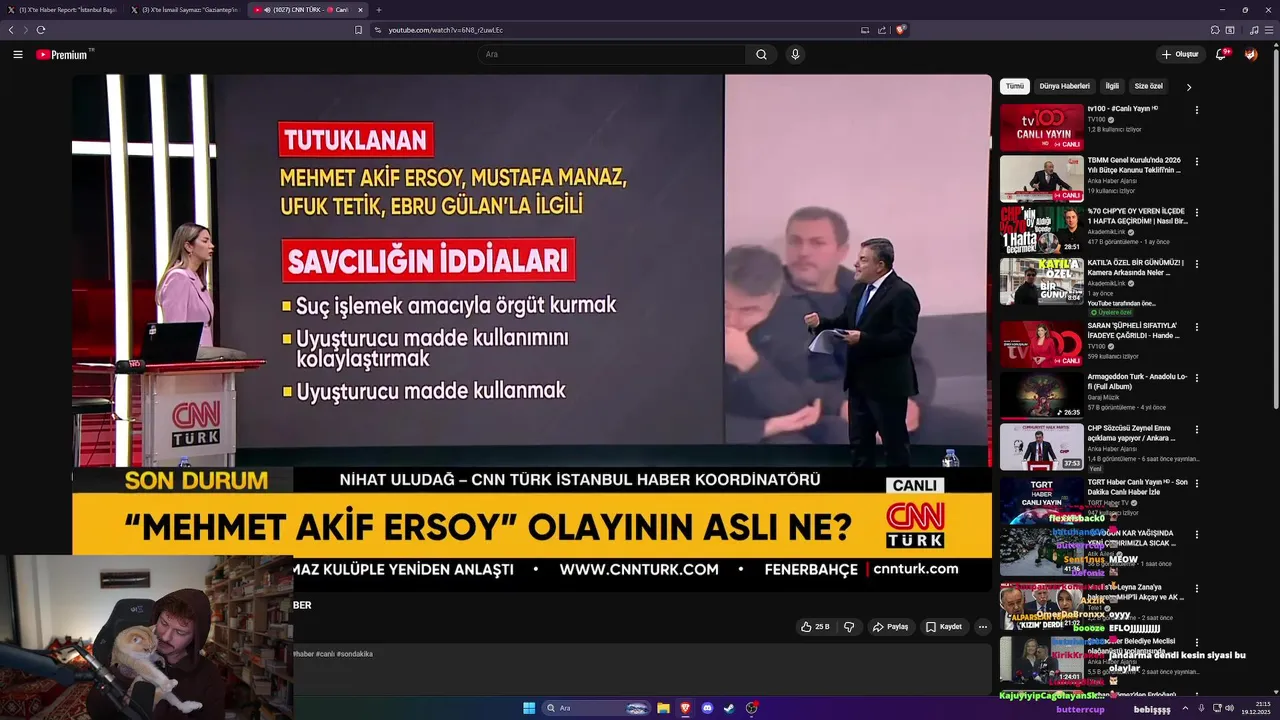Click the volume icon in system tray
This screenshot has width=1280, height=720.
click(1230, 708)
